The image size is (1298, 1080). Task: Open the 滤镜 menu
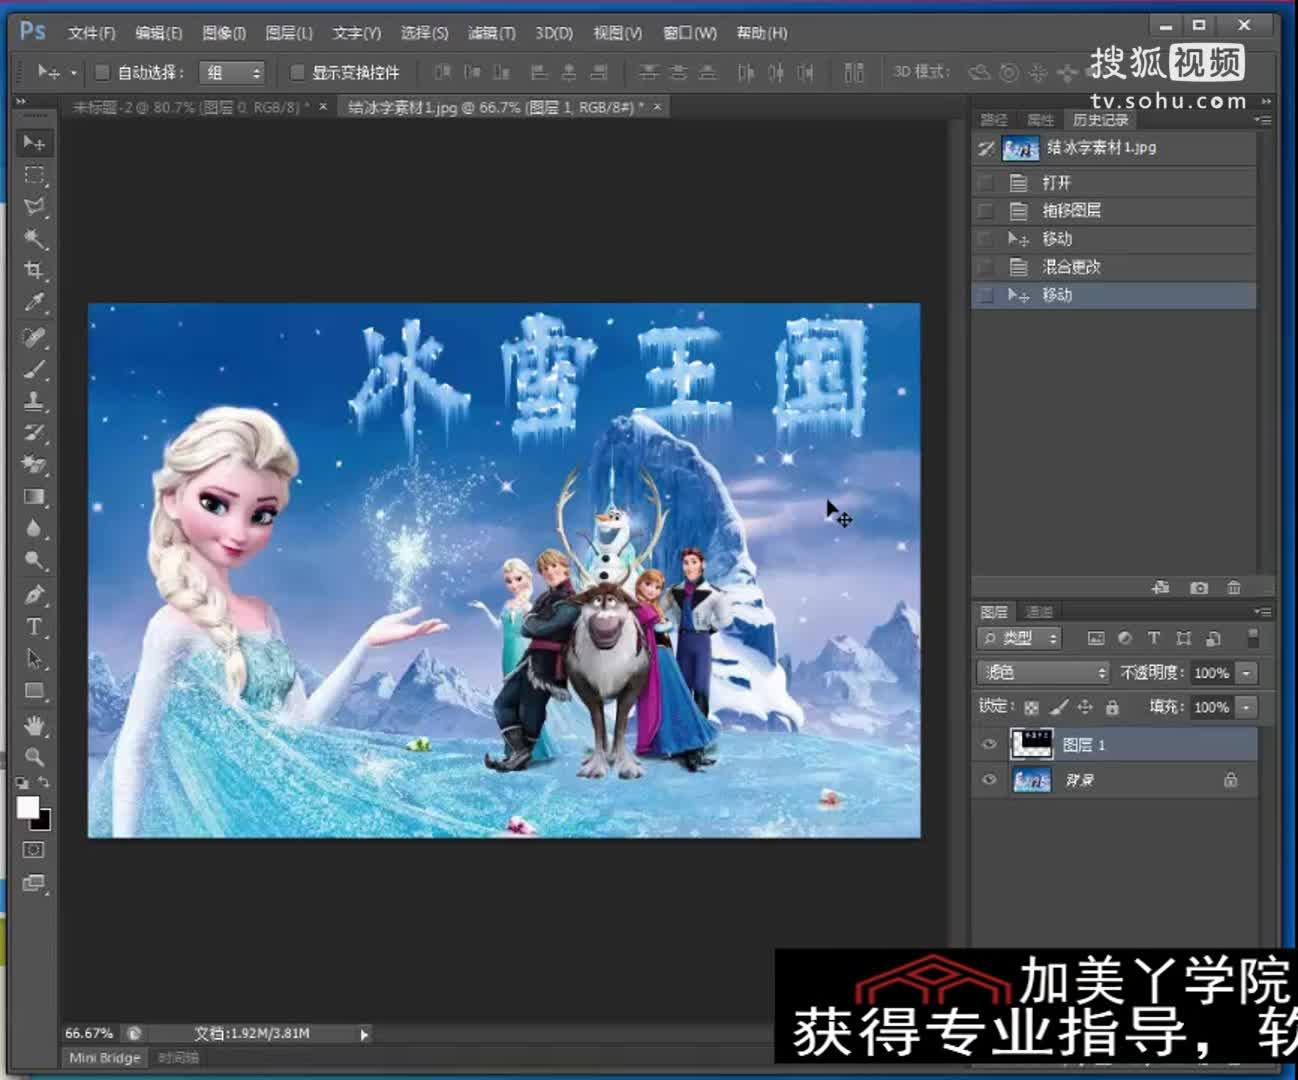pos(491,32)
